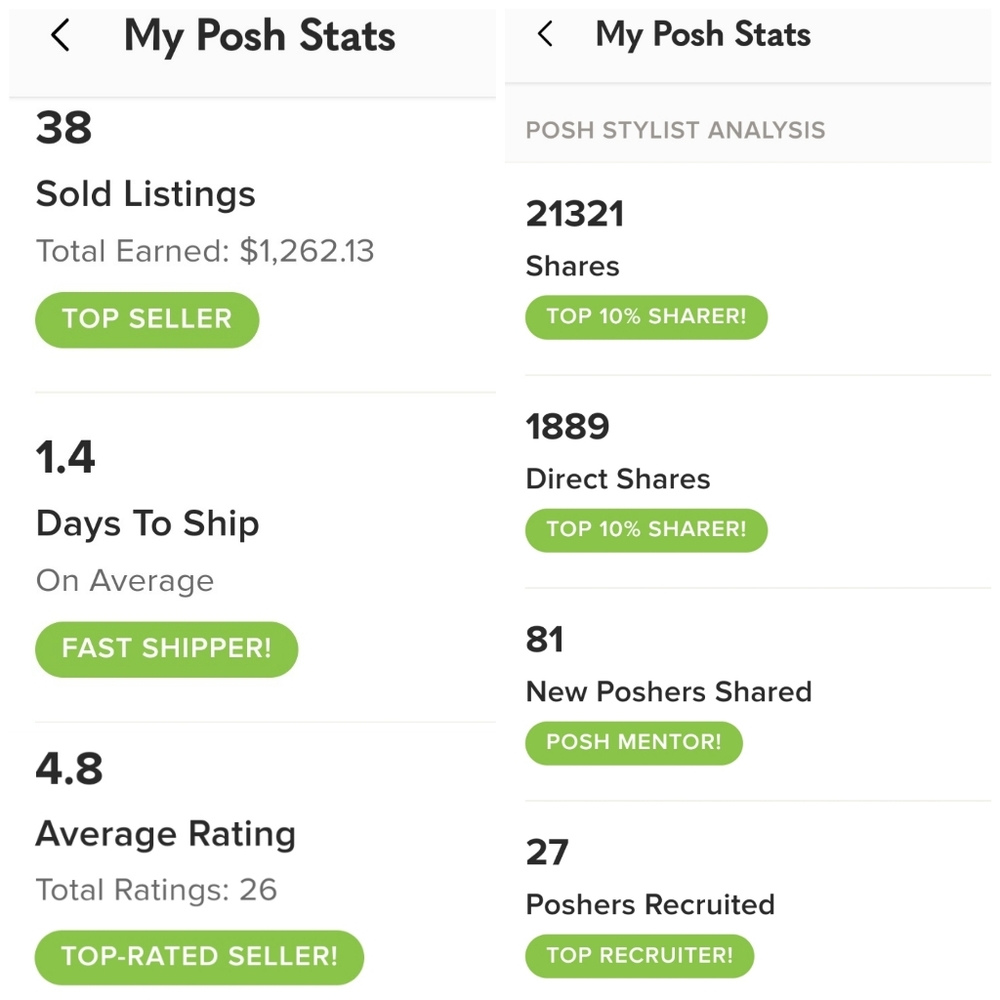Tap the back arrow on right Posh Stats screen
This screenshot has height=1000, width=1000.
pyautogui.click(x=545, y=34)
